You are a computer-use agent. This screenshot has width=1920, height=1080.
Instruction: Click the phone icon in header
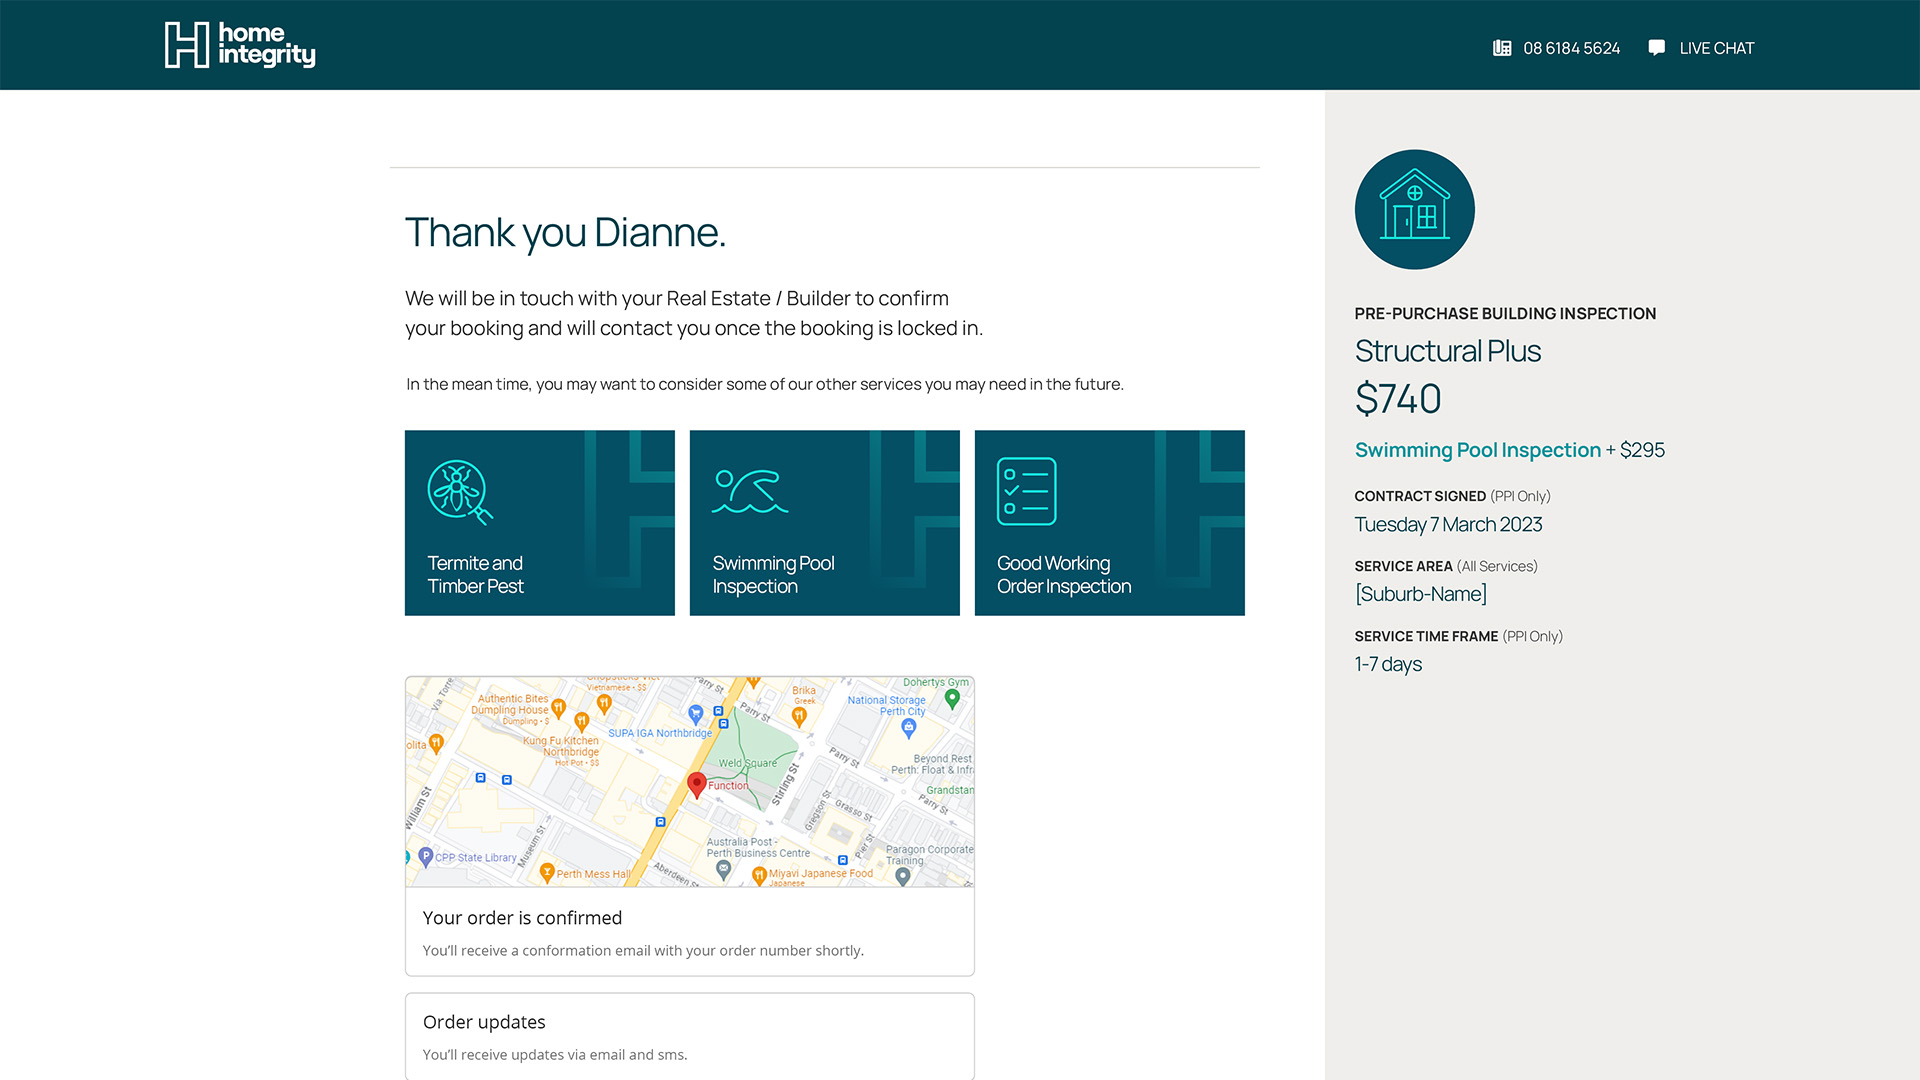(x=1502, y=48)
